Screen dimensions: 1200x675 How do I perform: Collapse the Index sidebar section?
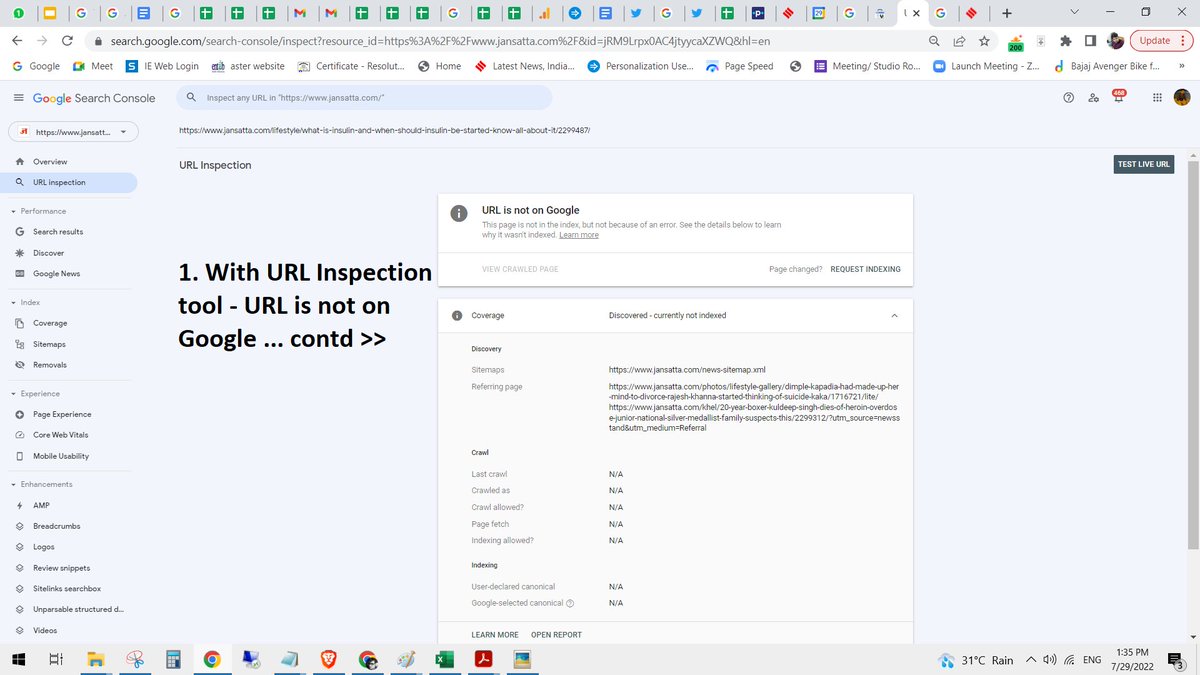[x=13, y=302]
